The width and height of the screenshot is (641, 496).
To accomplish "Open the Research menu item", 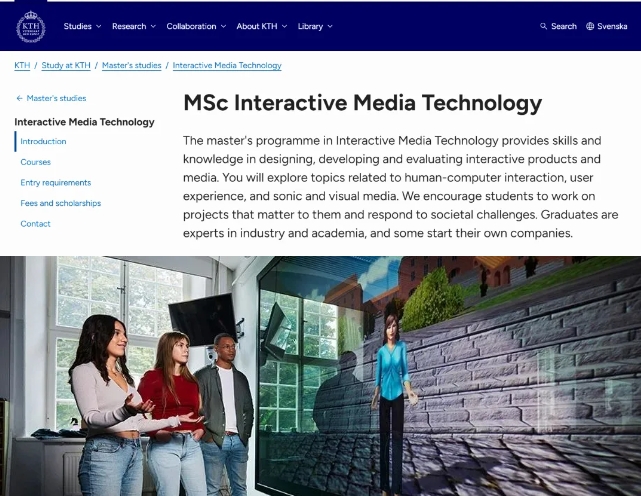I will coord(129,26).
